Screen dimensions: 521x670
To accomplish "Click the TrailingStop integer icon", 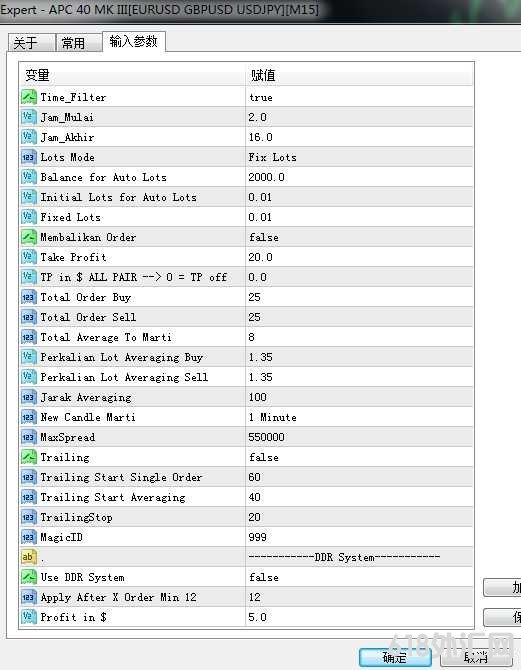I will pyautogui.click(x=29, y=517).
